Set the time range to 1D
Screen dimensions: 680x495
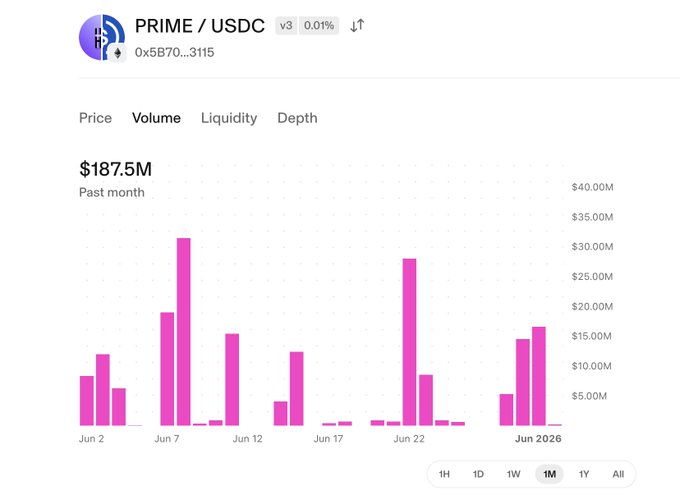click(x=478, y=474)
